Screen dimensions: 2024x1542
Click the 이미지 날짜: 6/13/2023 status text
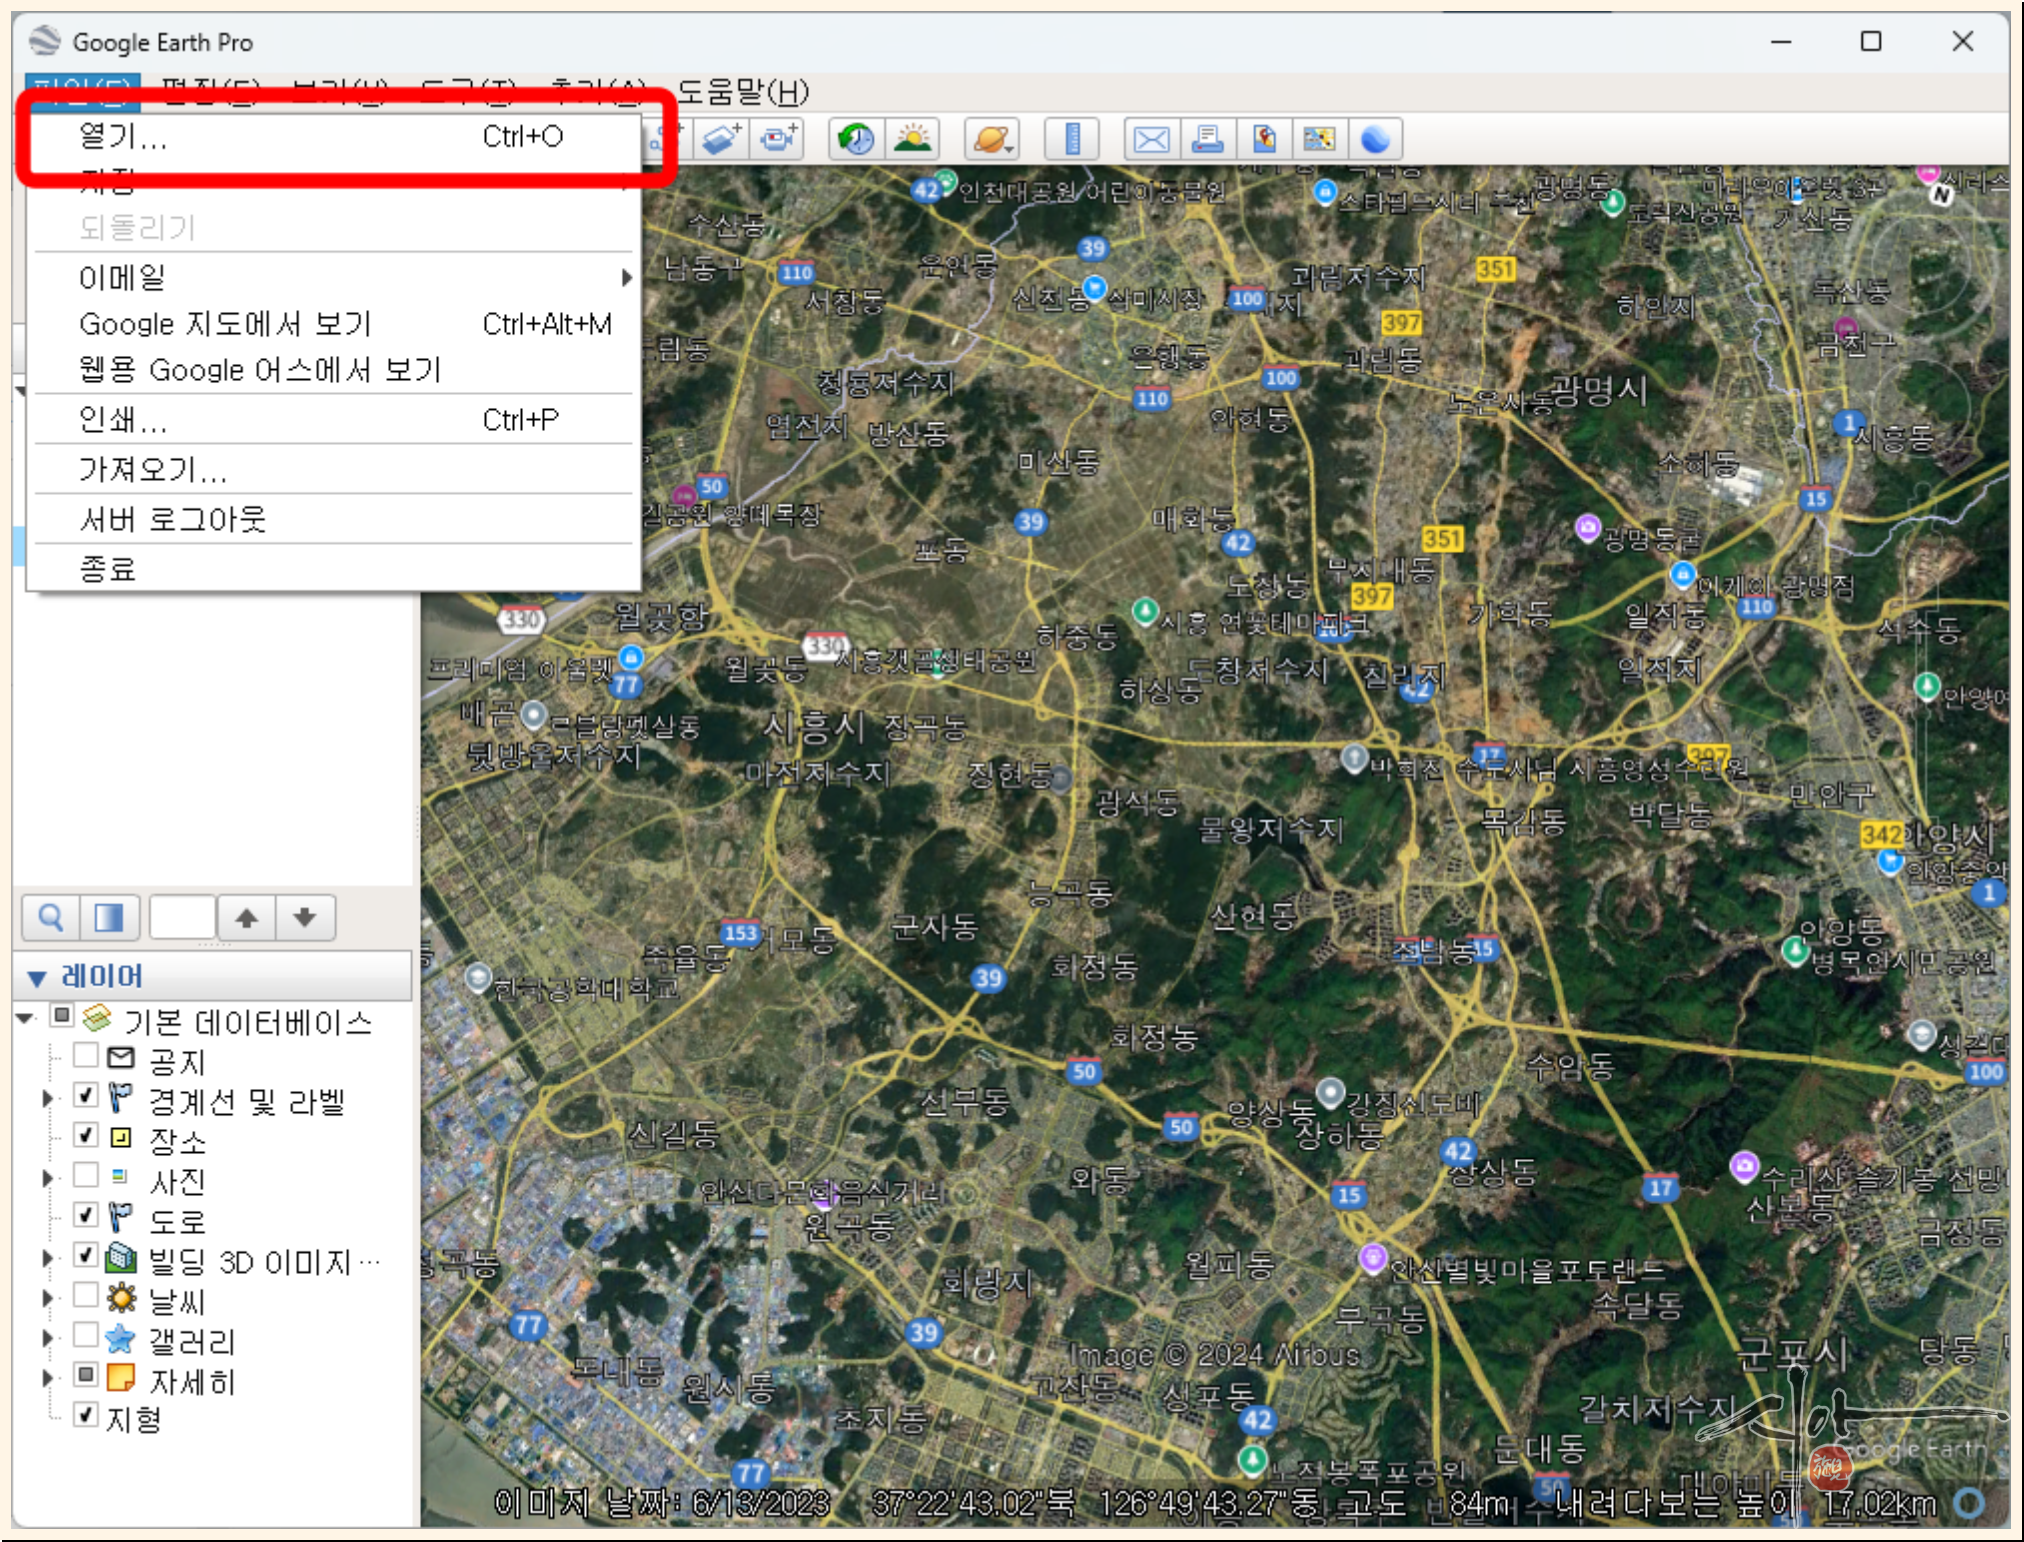point(662,1503)
